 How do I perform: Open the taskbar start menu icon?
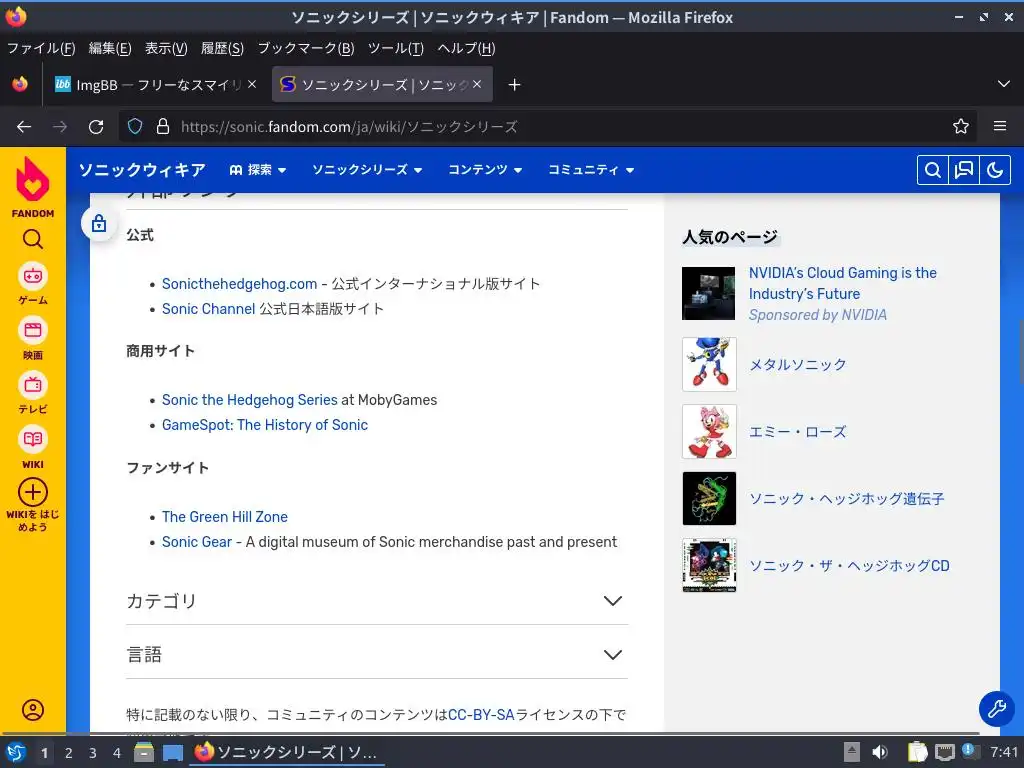coord(16,752)
